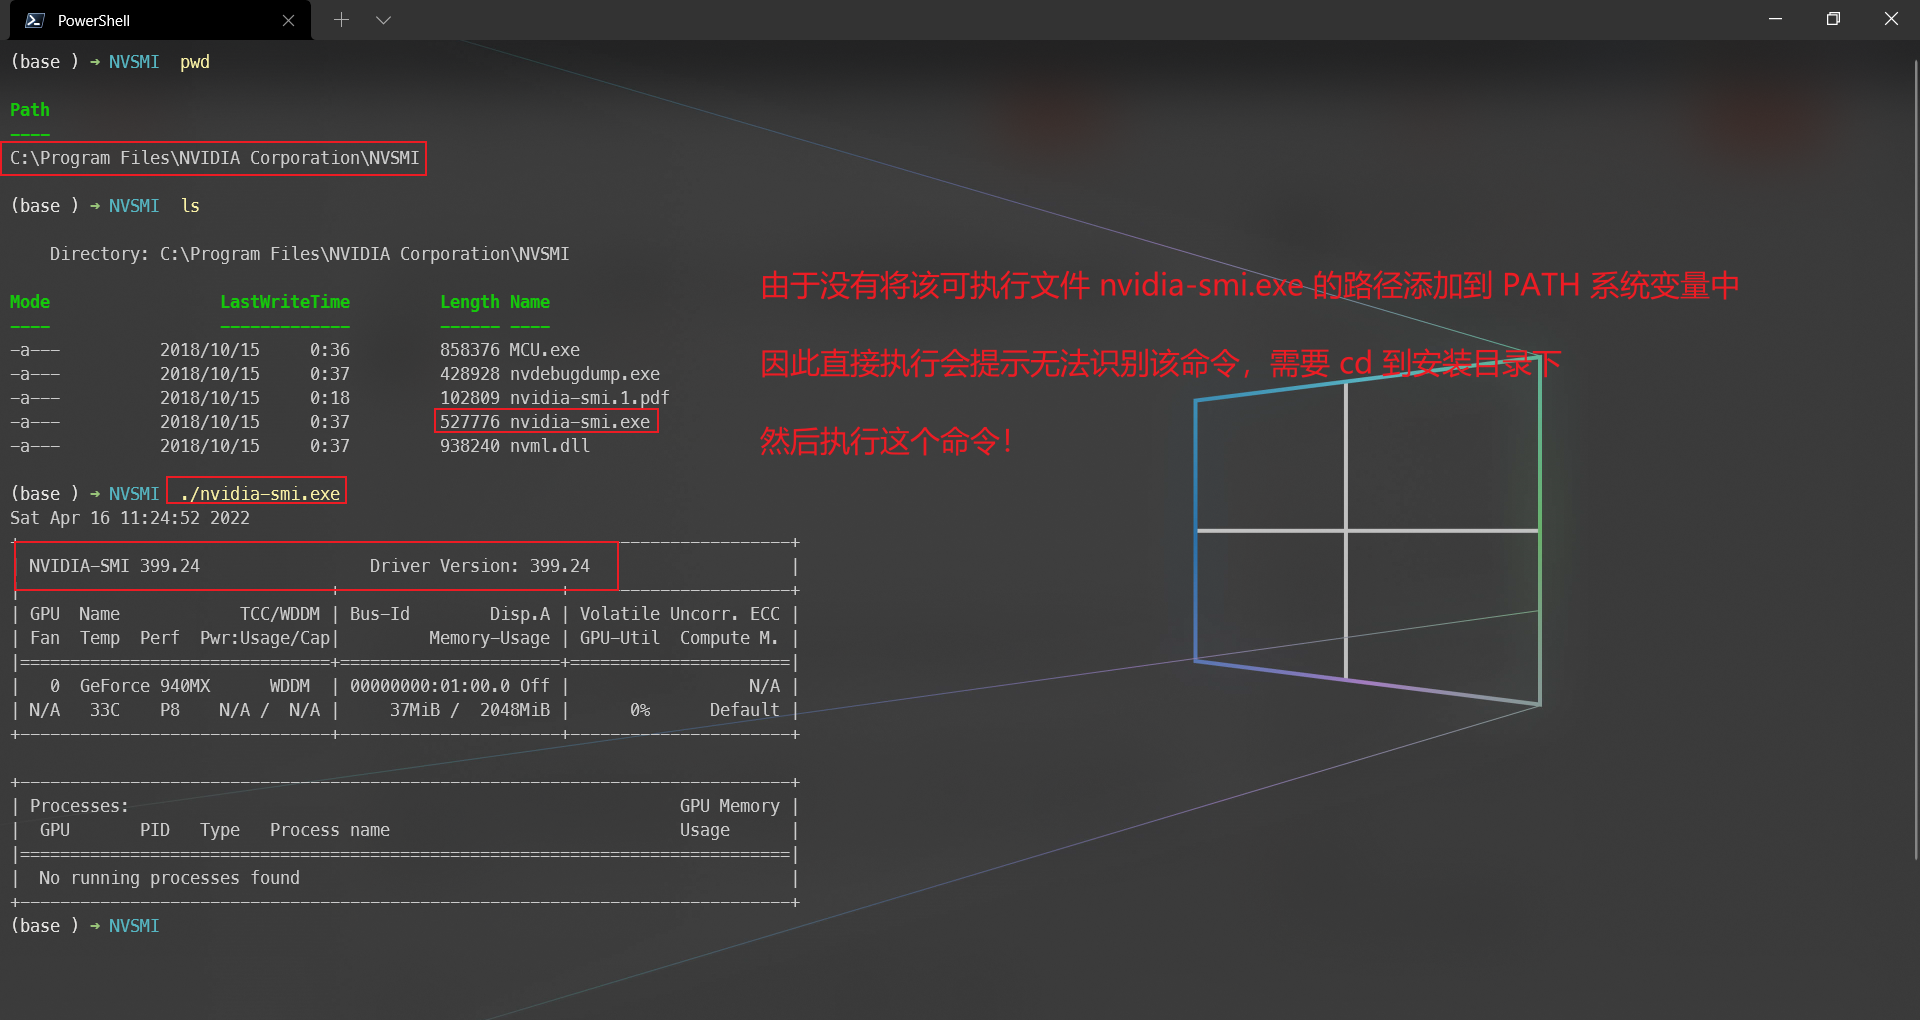Viewport: 1920px width, 1020px height.
Task: Click the ls command text
Action: point(190,206)
